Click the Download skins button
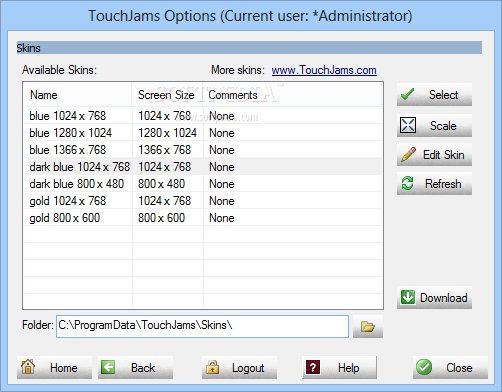This screenshot has width=502, height=392. click(x=434, y=298)
